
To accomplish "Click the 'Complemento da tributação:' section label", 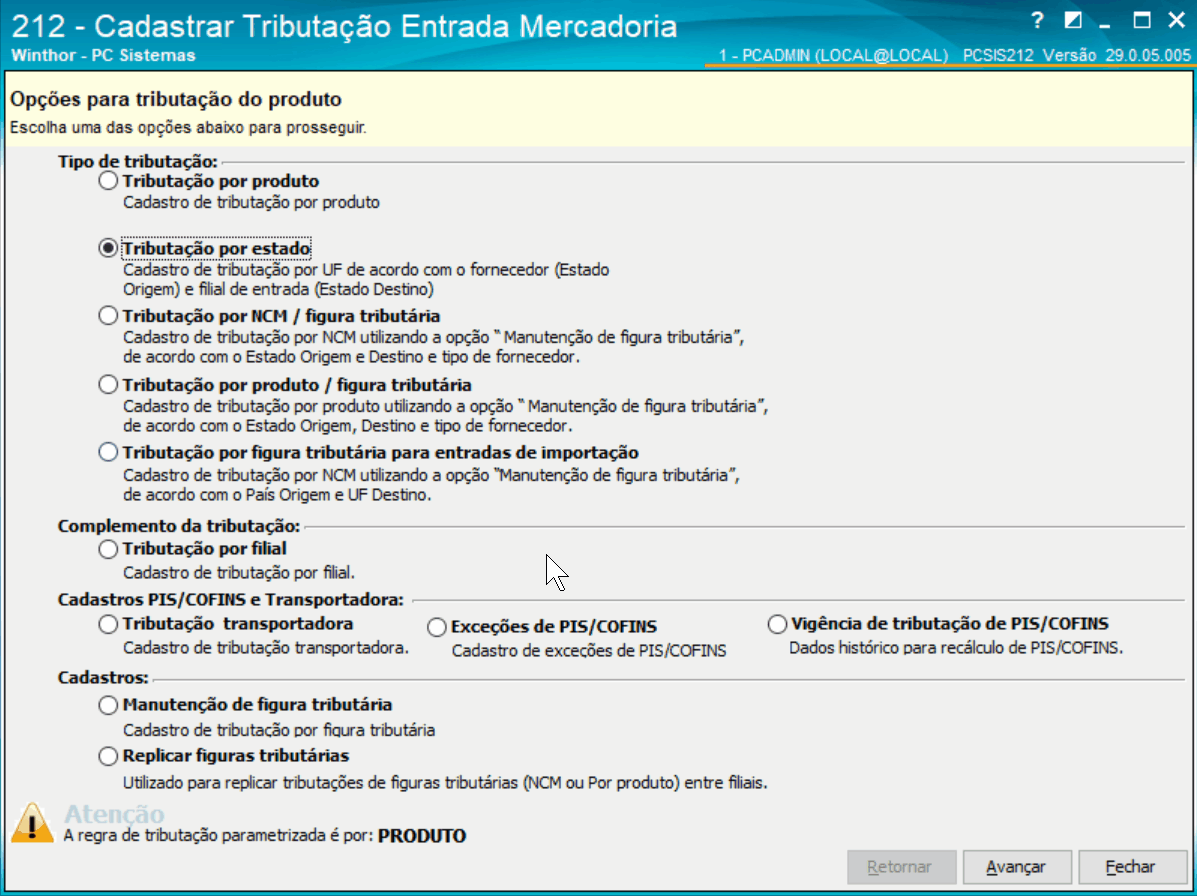I will 179,527.
